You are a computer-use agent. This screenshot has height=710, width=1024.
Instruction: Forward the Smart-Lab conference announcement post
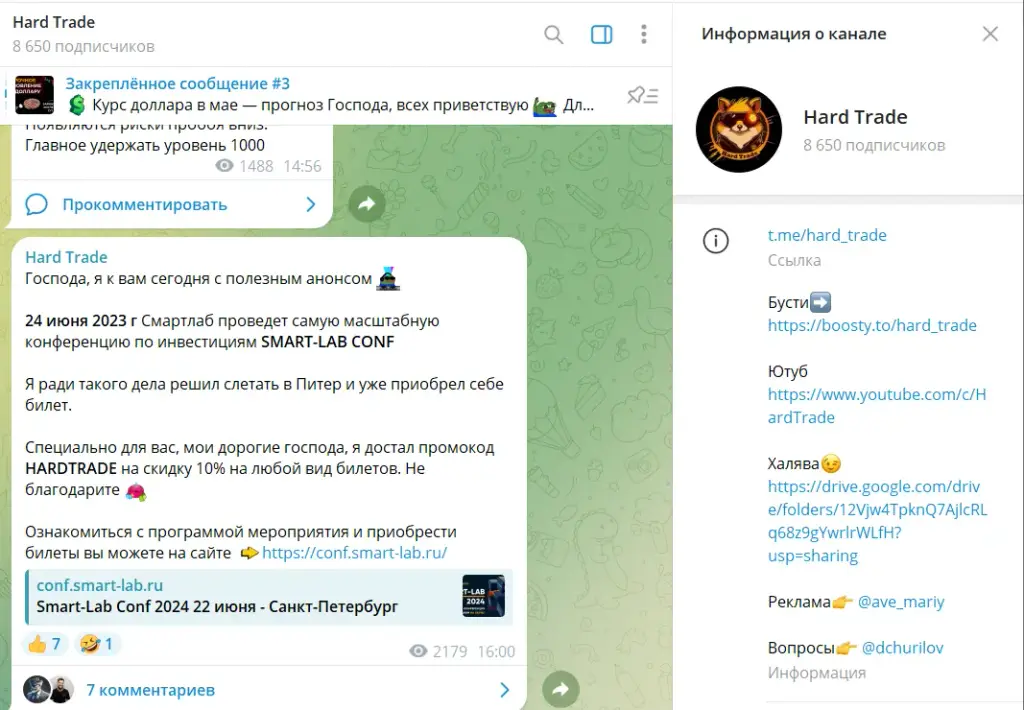tap(560, 688)
